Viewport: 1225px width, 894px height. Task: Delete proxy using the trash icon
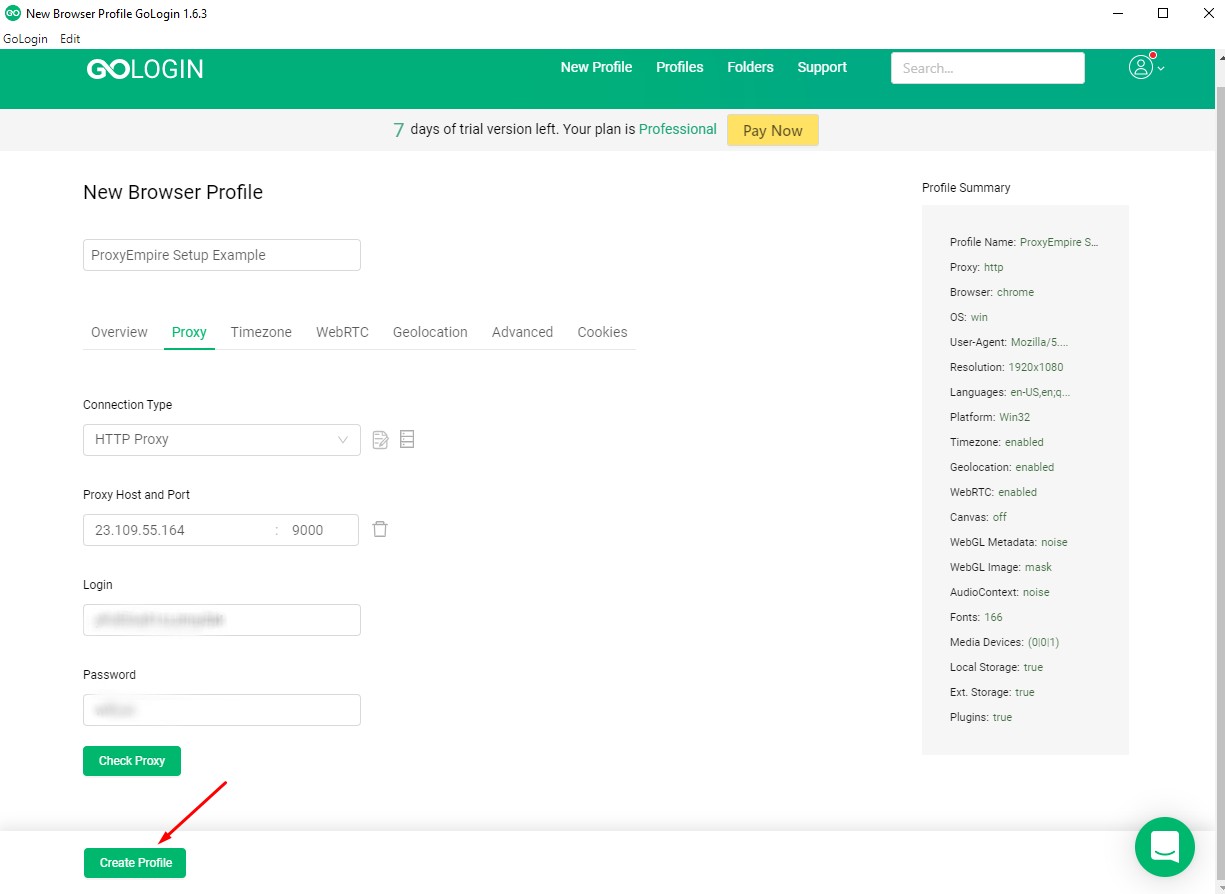point(380,529)
